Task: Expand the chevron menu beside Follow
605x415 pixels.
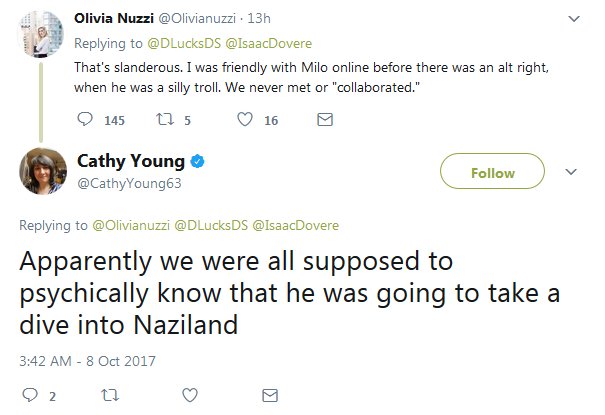Action: pyautogui.click(x=573, y=172)
